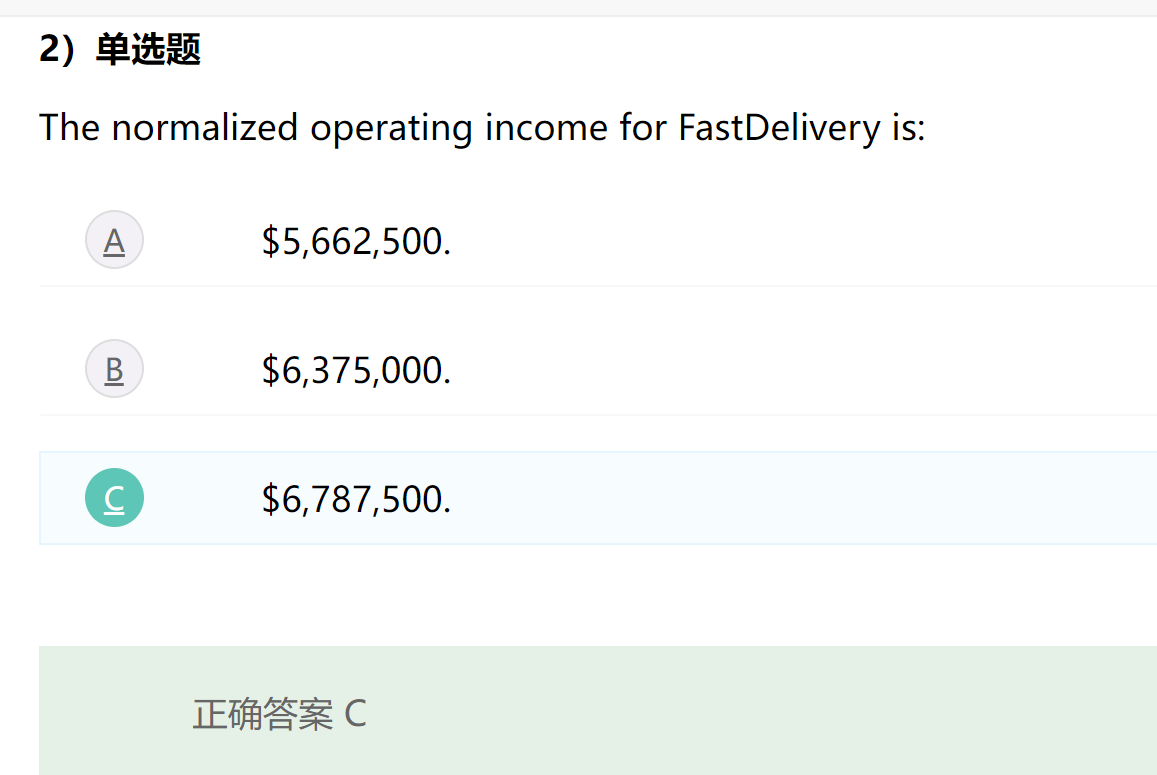Click the answer text $6,787,500
The image size is (1157, 775).
(356, 498)
